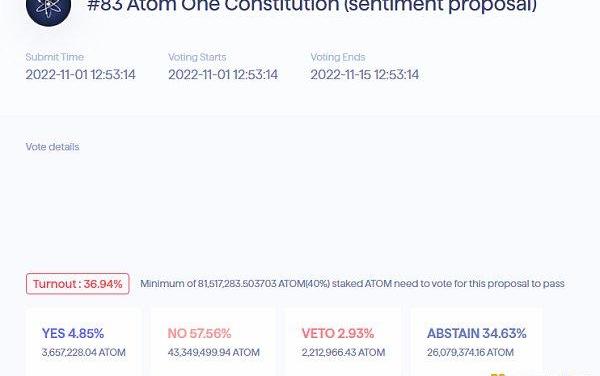This screenshot has height=376, width=600.
Task: Click the minimum staked ATOM quorum message
Action: pyautogui.click(x=352, y=284)
